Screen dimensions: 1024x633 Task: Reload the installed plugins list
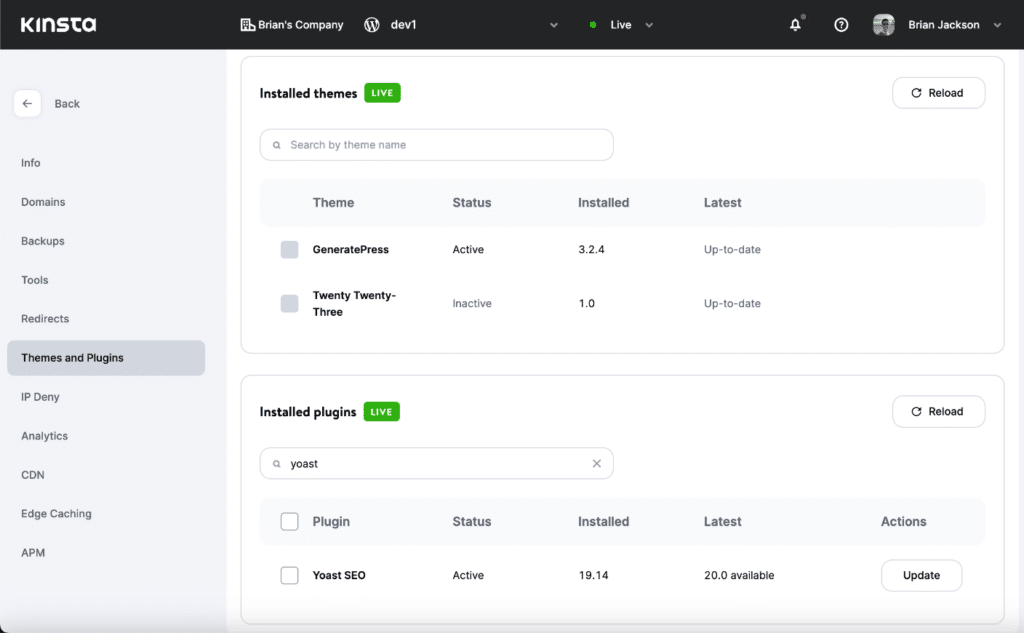938,412
